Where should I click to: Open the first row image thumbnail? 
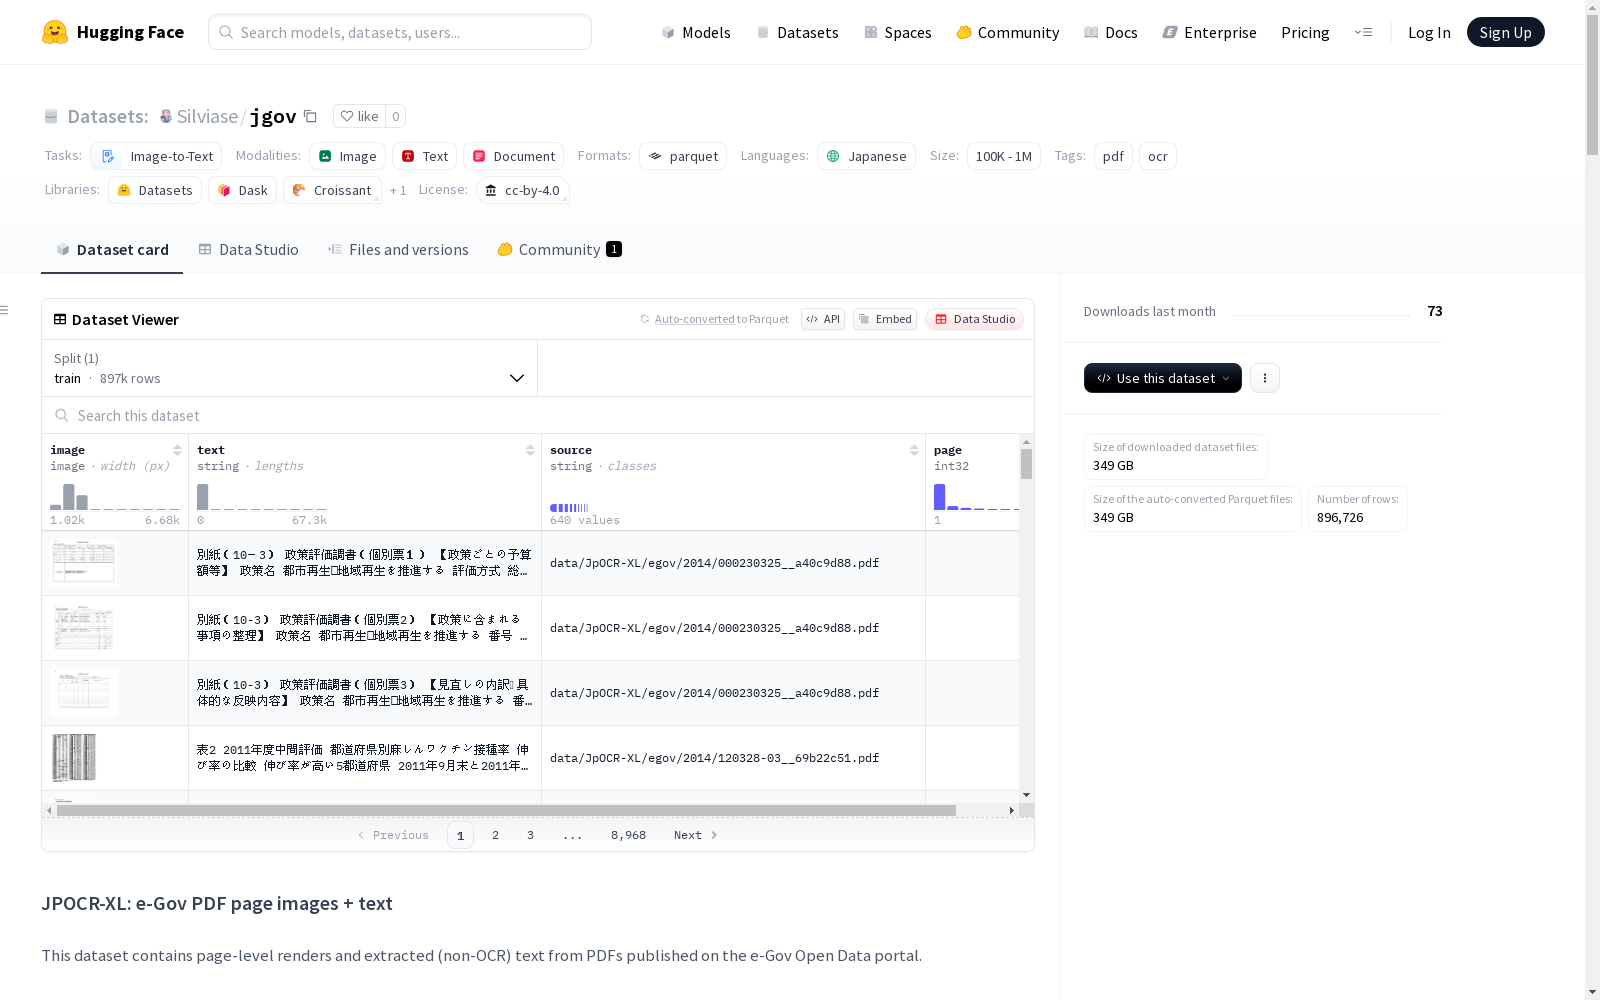(83, 562)
